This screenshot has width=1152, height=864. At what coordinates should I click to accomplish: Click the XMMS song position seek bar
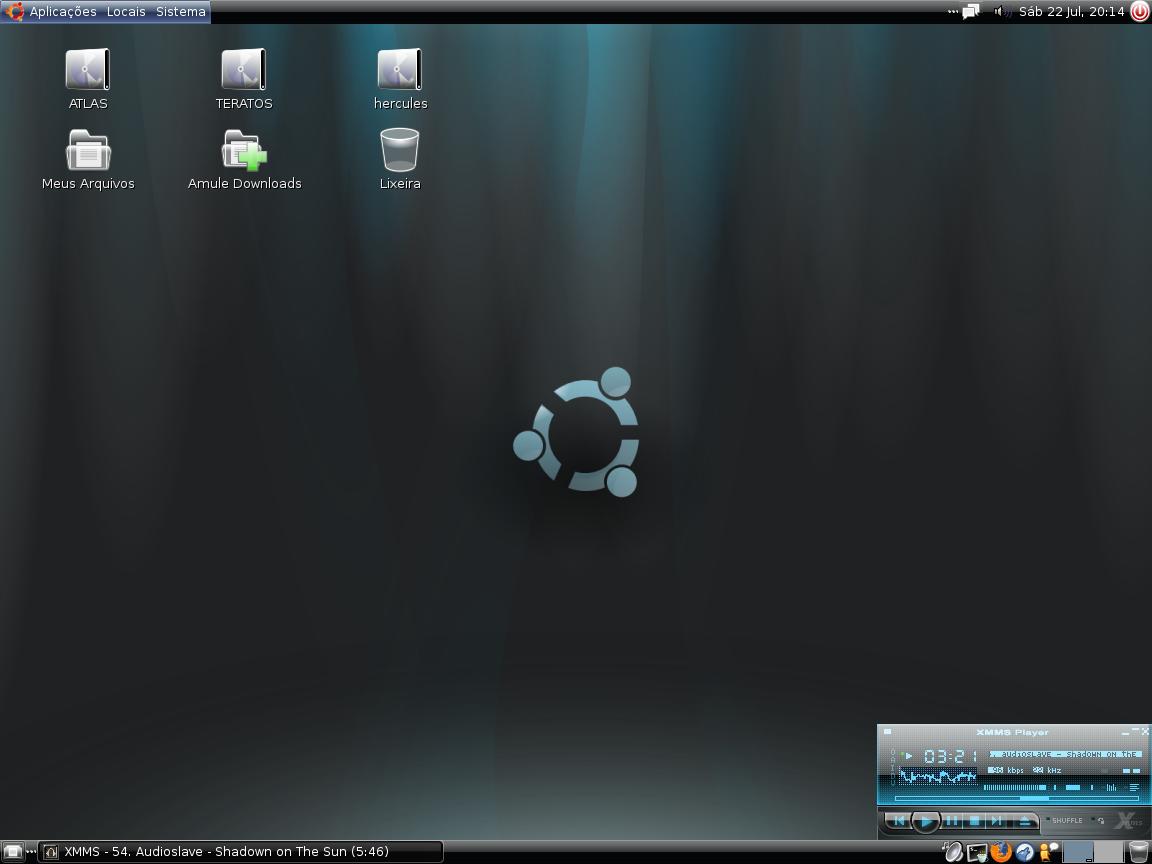click(1017, 799)
